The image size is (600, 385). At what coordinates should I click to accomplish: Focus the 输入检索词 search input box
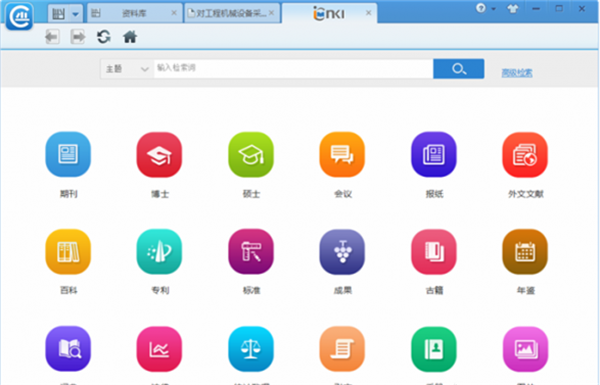tap(293, 69)
